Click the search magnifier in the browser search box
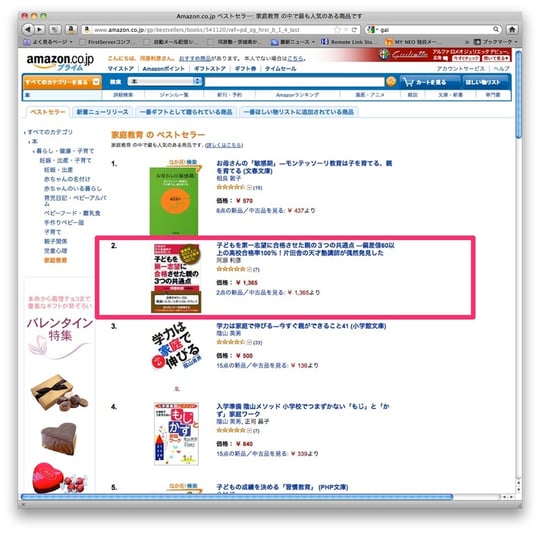Screen dimensions: 540x533 tap(496, 30)
